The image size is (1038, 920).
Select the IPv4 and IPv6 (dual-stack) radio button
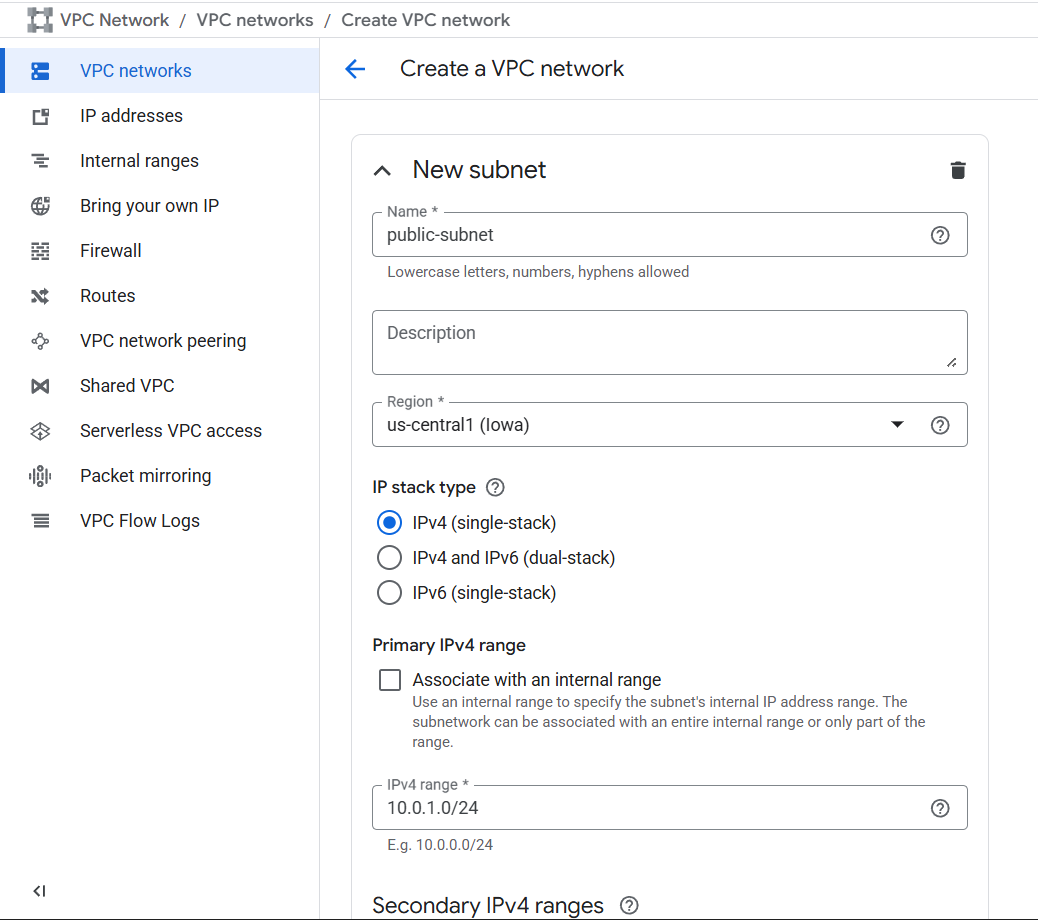(x=389, y=558)
